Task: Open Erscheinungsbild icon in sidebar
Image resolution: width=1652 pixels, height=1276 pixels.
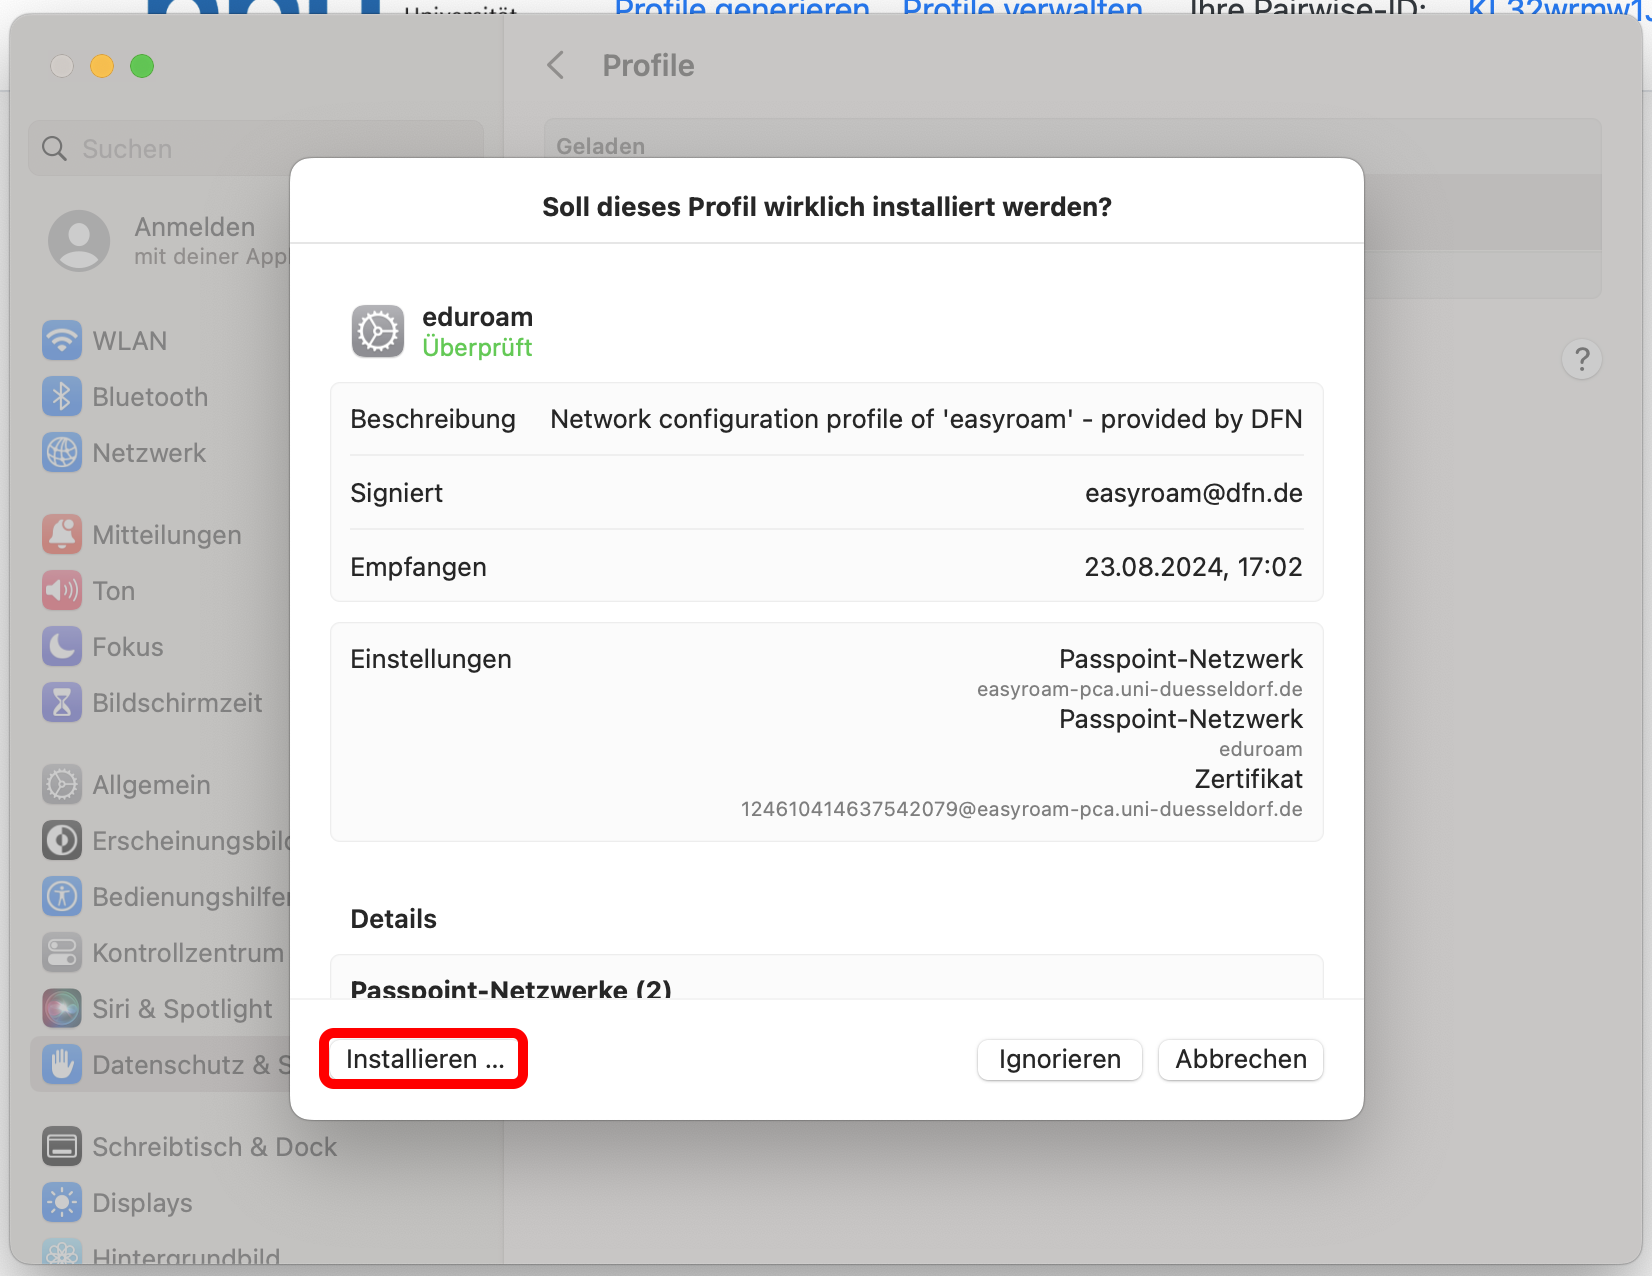Action: [x=62, y=841]
